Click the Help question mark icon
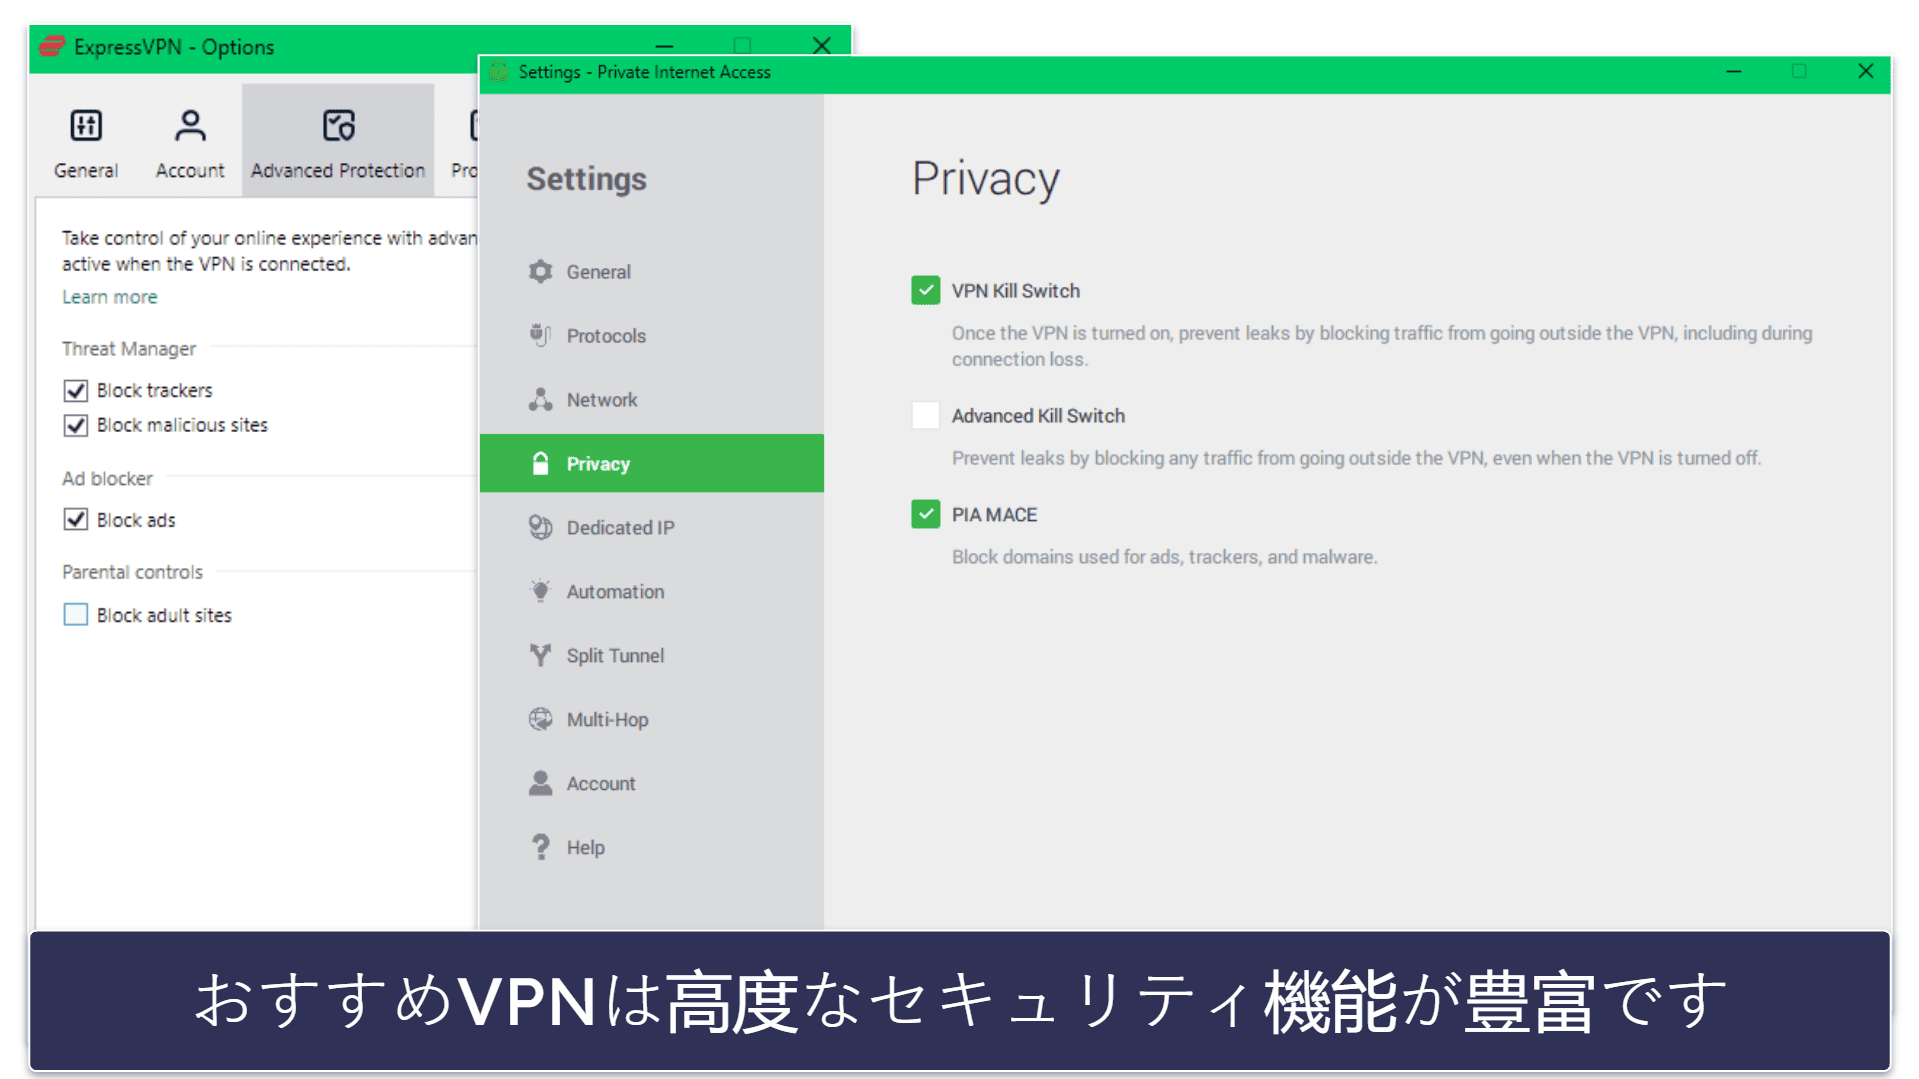The width and height of the screenshot is (1919, 1079). click(540, 847)
